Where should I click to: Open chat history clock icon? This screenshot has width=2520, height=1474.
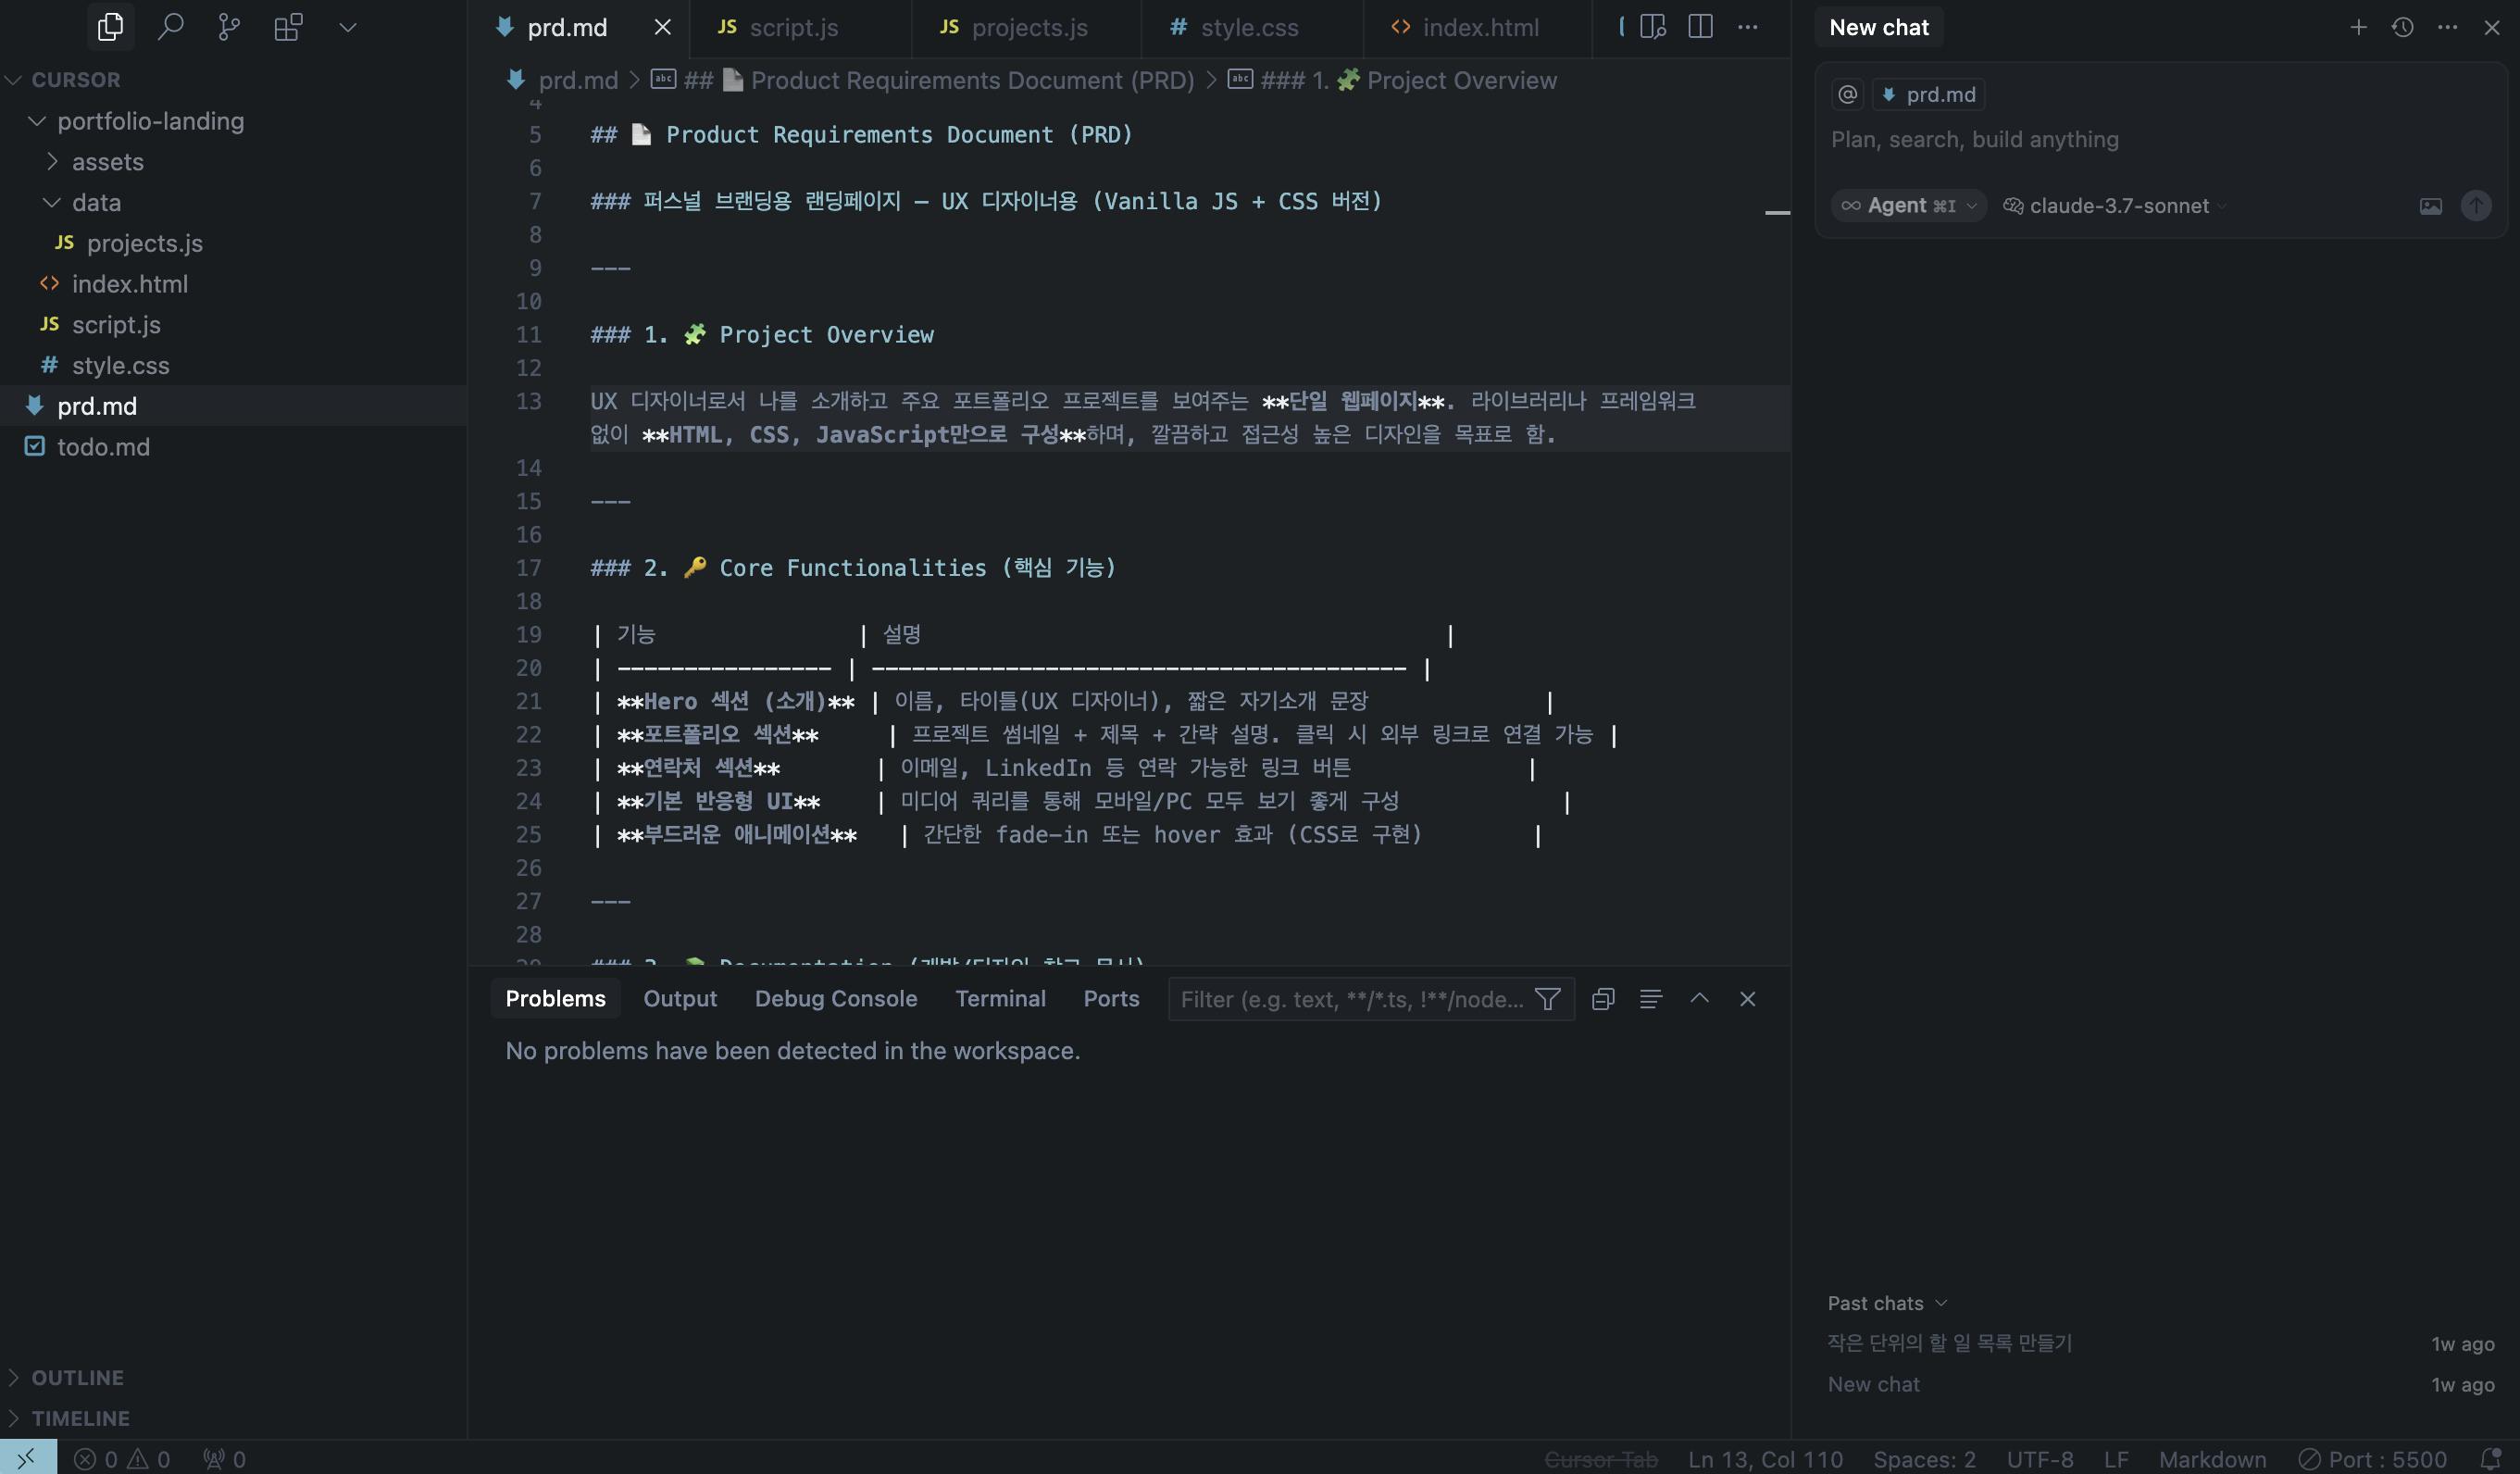[2402, 27]
